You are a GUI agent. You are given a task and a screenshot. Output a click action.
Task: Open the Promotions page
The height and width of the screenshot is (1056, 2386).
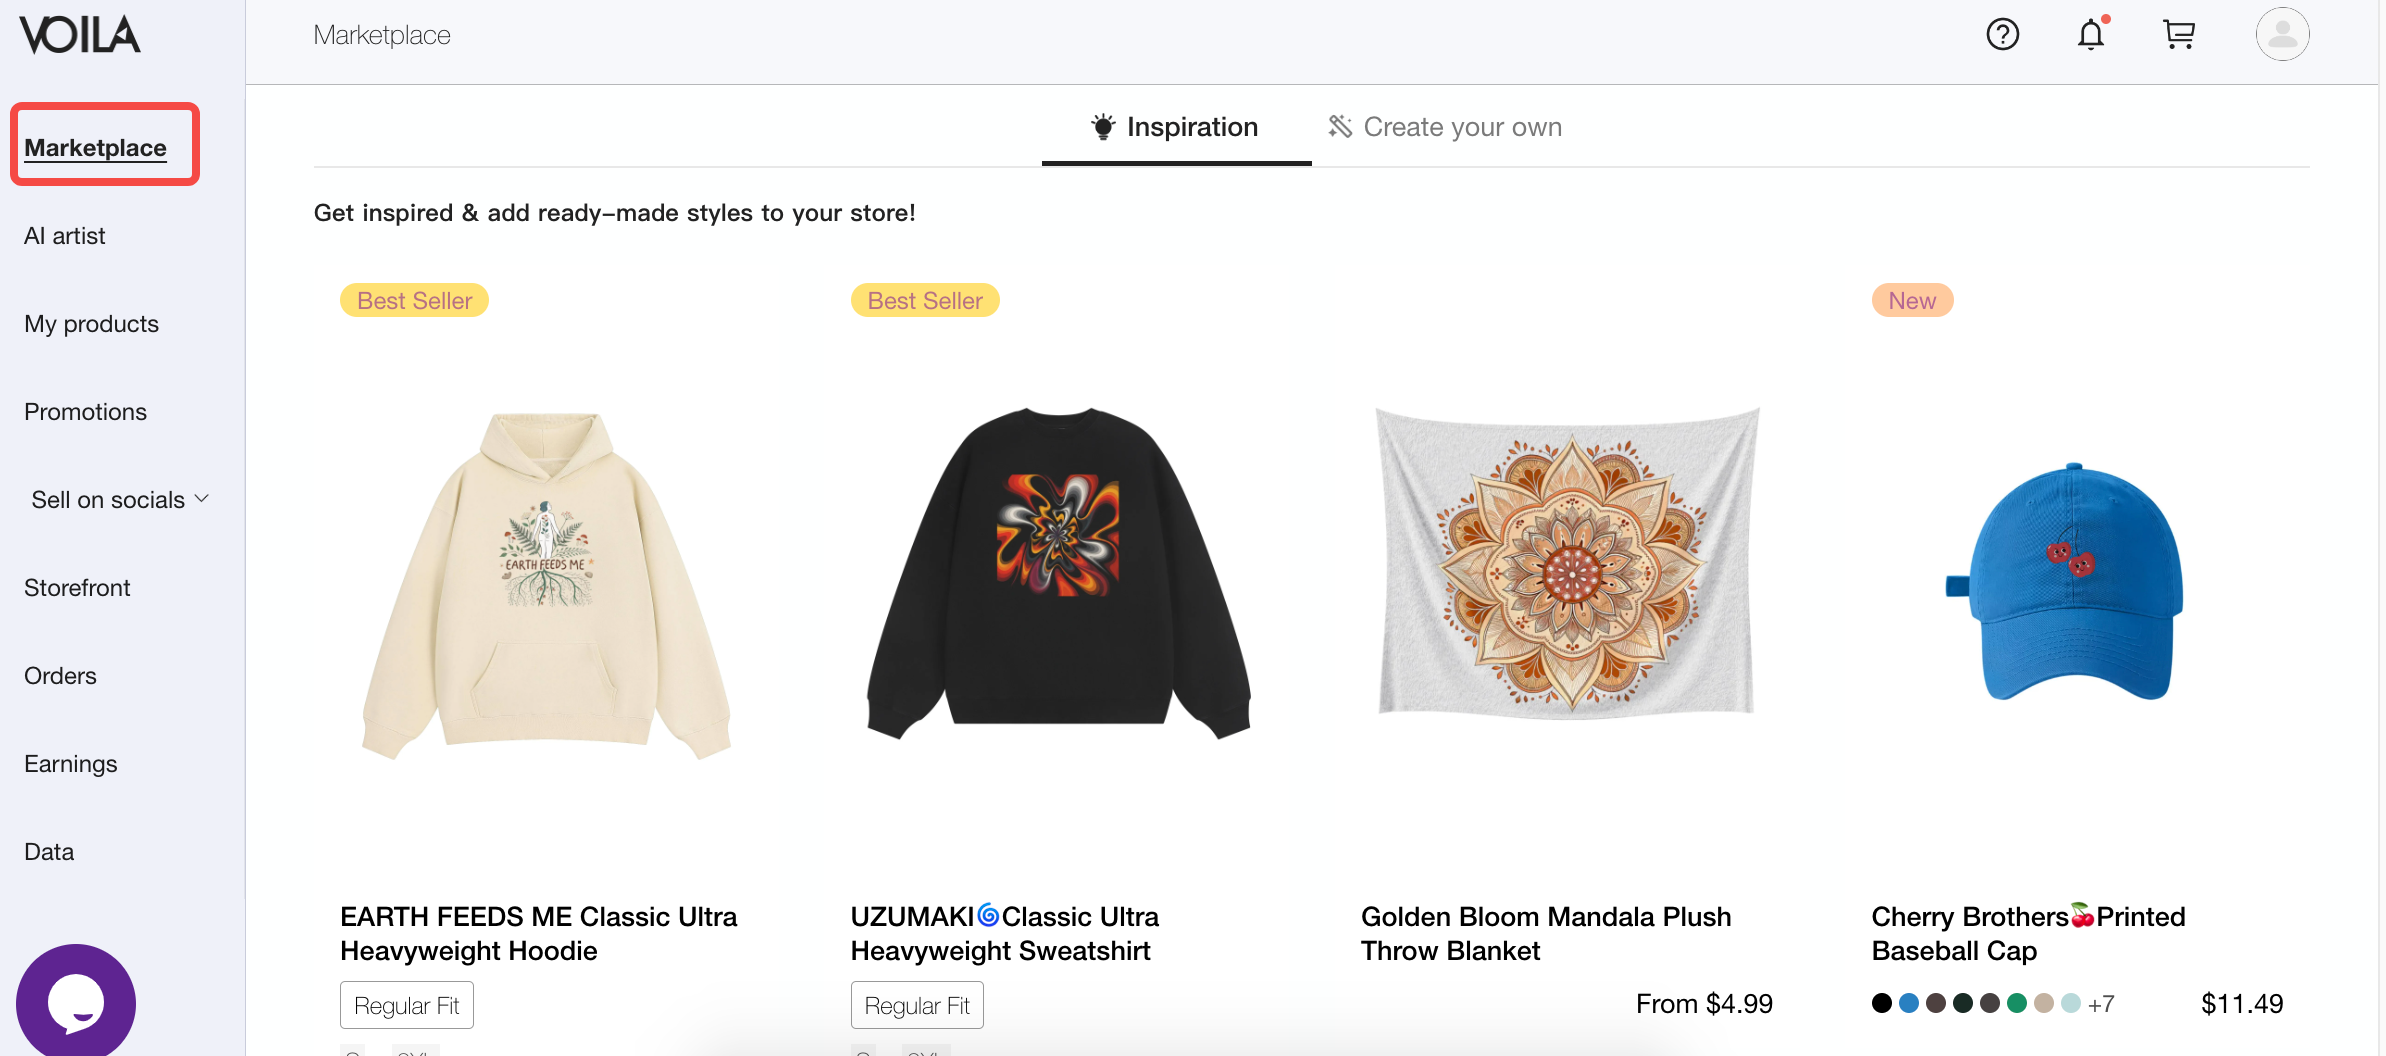coord(85,412)
